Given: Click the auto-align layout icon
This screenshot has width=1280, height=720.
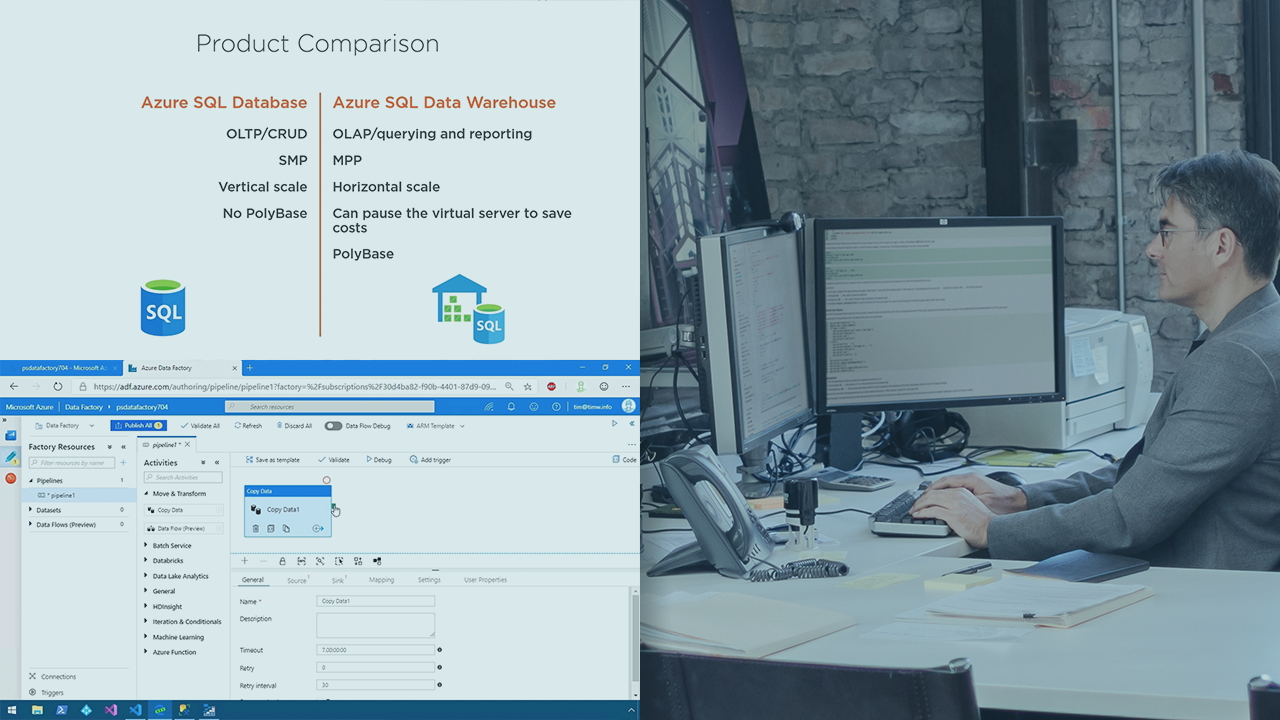Looking at the screenshot, I should click(358, 561).
